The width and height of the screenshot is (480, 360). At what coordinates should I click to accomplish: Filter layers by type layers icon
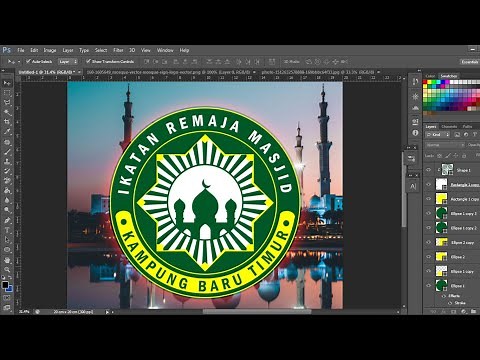[475, 135]
